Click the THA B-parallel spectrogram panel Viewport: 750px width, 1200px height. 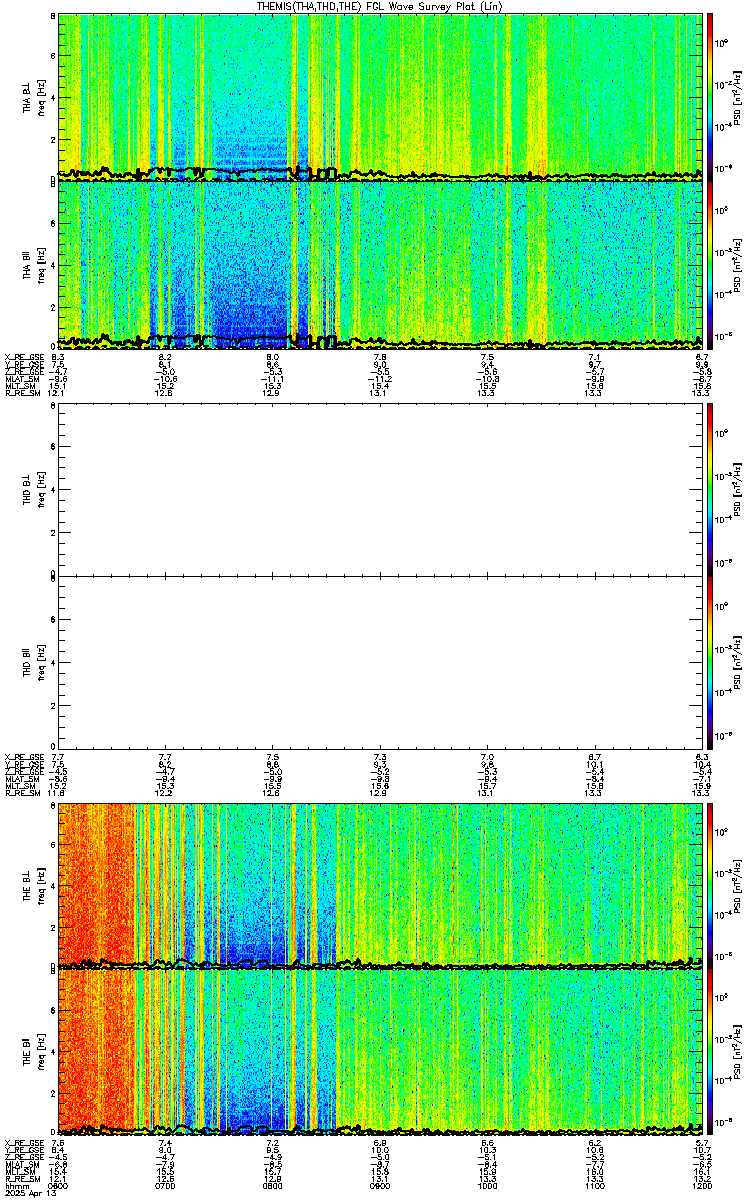(379, 264)
